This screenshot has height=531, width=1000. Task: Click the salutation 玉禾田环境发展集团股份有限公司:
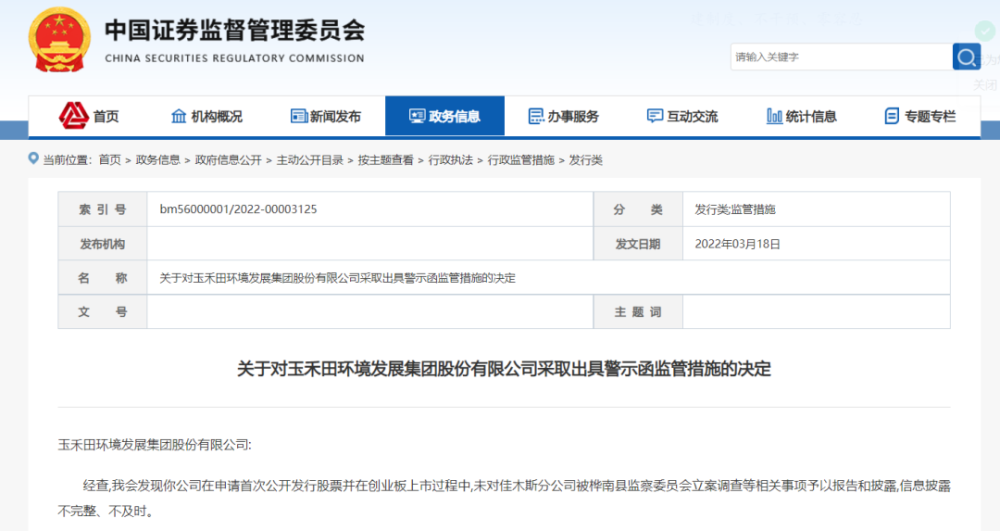point(154,444)
